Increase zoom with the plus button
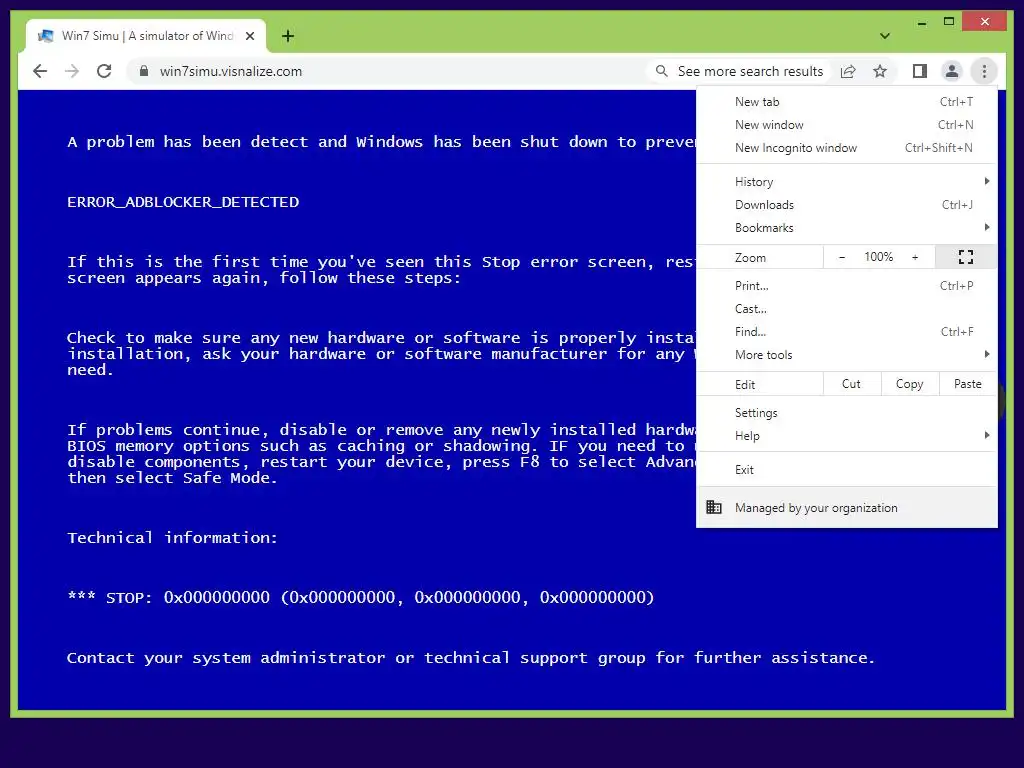The height and width of the screenshot is (768, 1024). click(x=915, y=257)
